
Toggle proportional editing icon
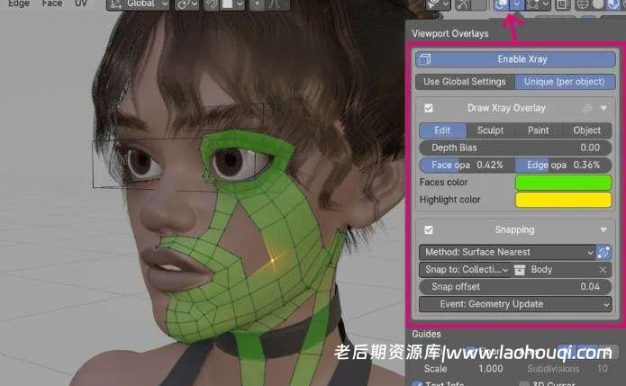coord(257,4)
